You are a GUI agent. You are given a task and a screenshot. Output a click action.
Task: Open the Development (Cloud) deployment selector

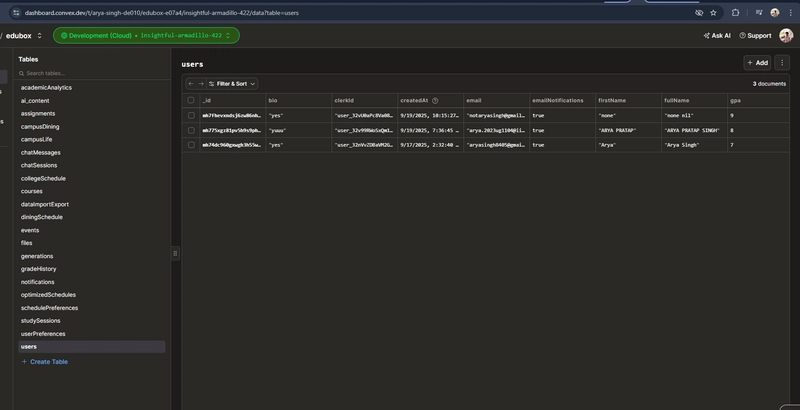click(x=146, y=36)
